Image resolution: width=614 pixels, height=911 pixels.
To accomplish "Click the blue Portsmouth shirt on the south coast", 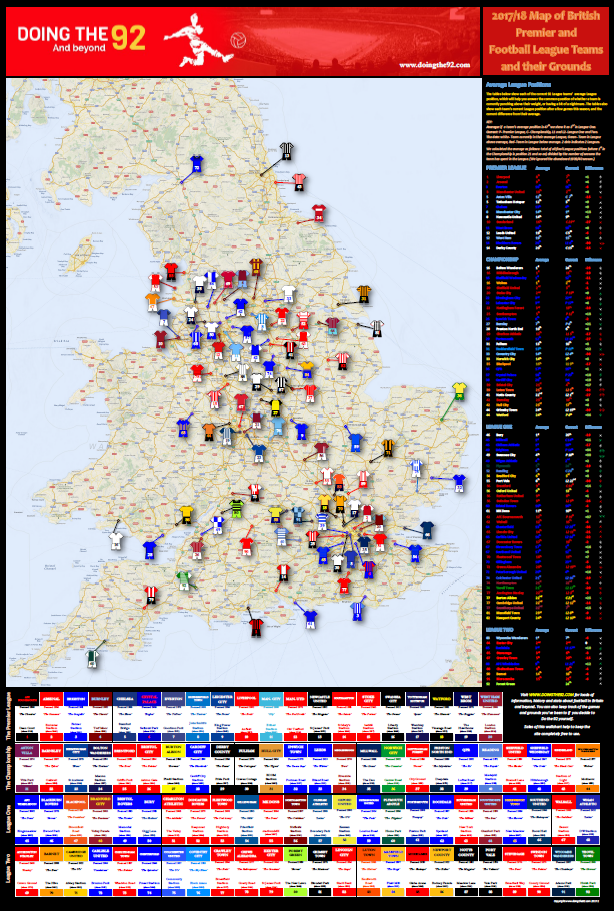I will click(310, 619).
